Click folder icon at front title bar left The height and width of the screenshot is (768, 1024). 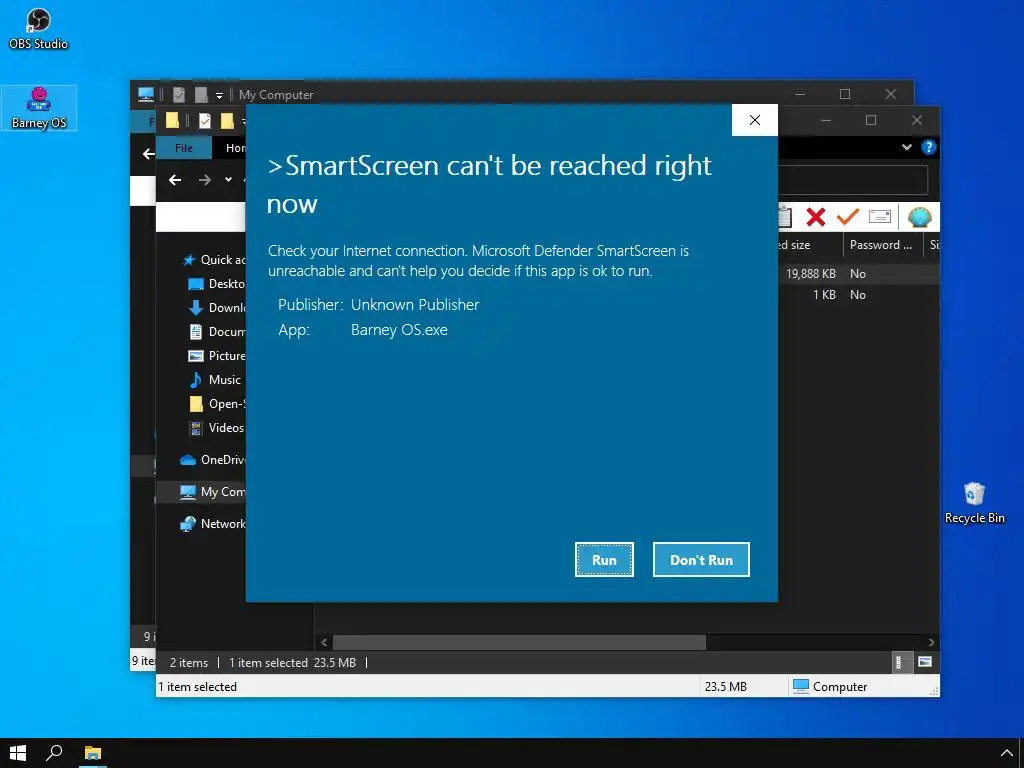coord(172,120)
